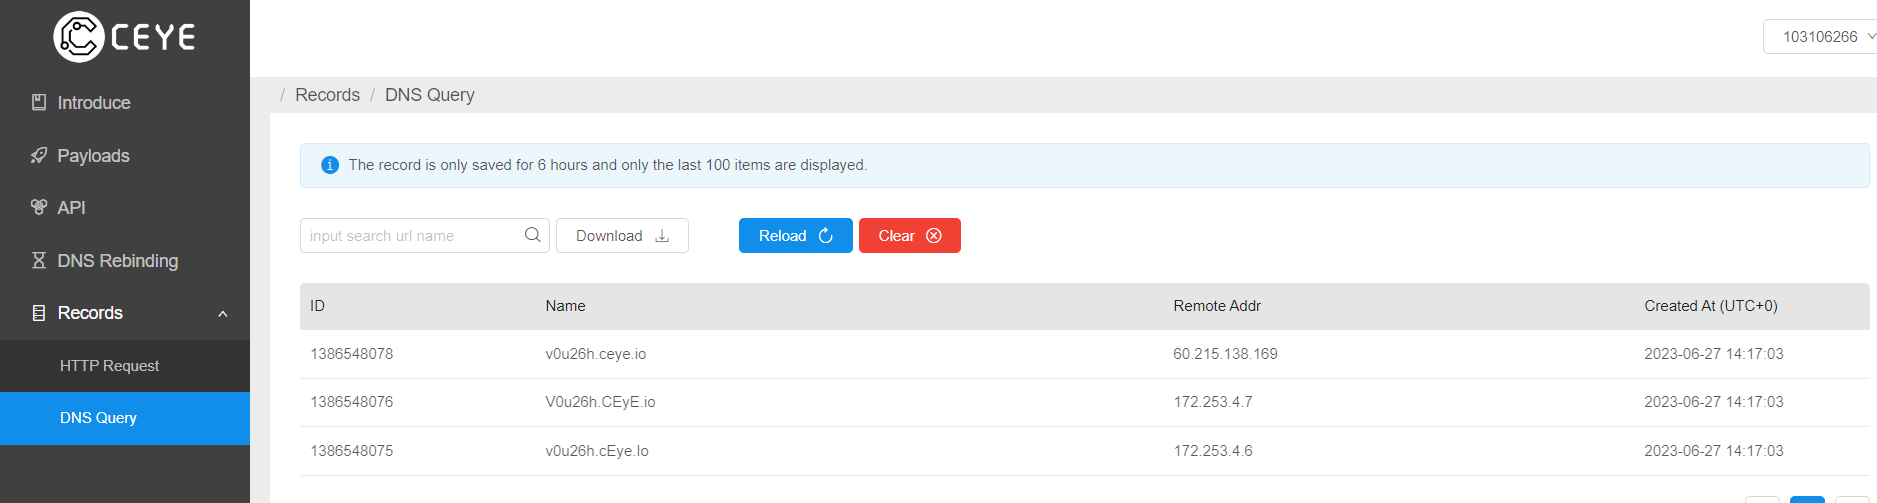Download the DNS records
The image size is (1877, 503).
[x=622, y=236]
